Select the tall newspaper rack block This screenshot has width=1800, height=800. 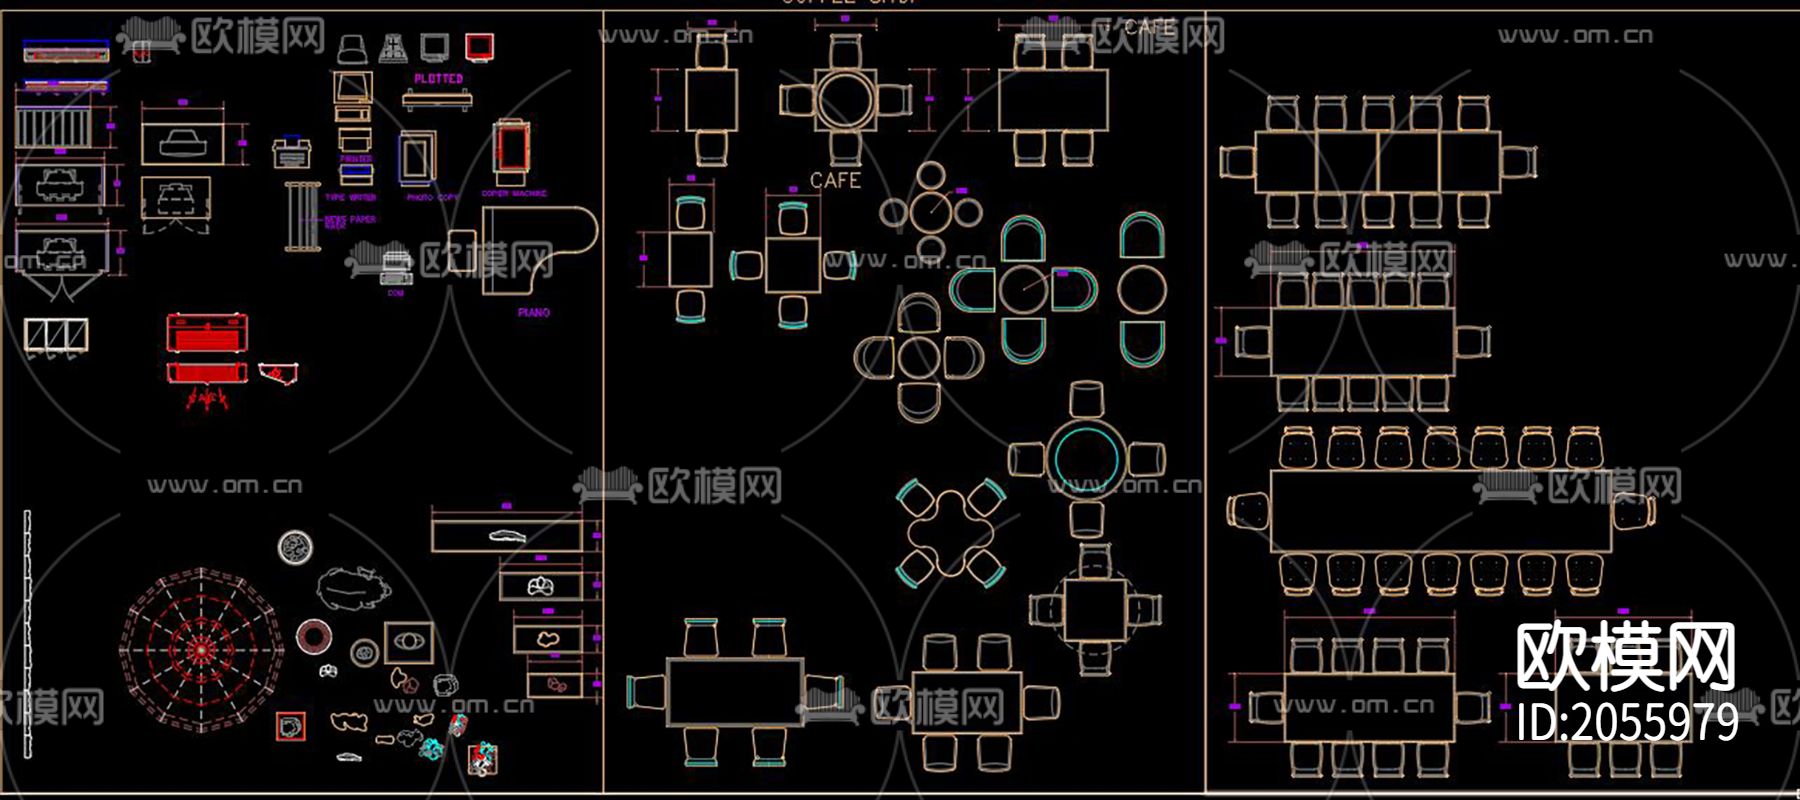click(x=301, y=216)
